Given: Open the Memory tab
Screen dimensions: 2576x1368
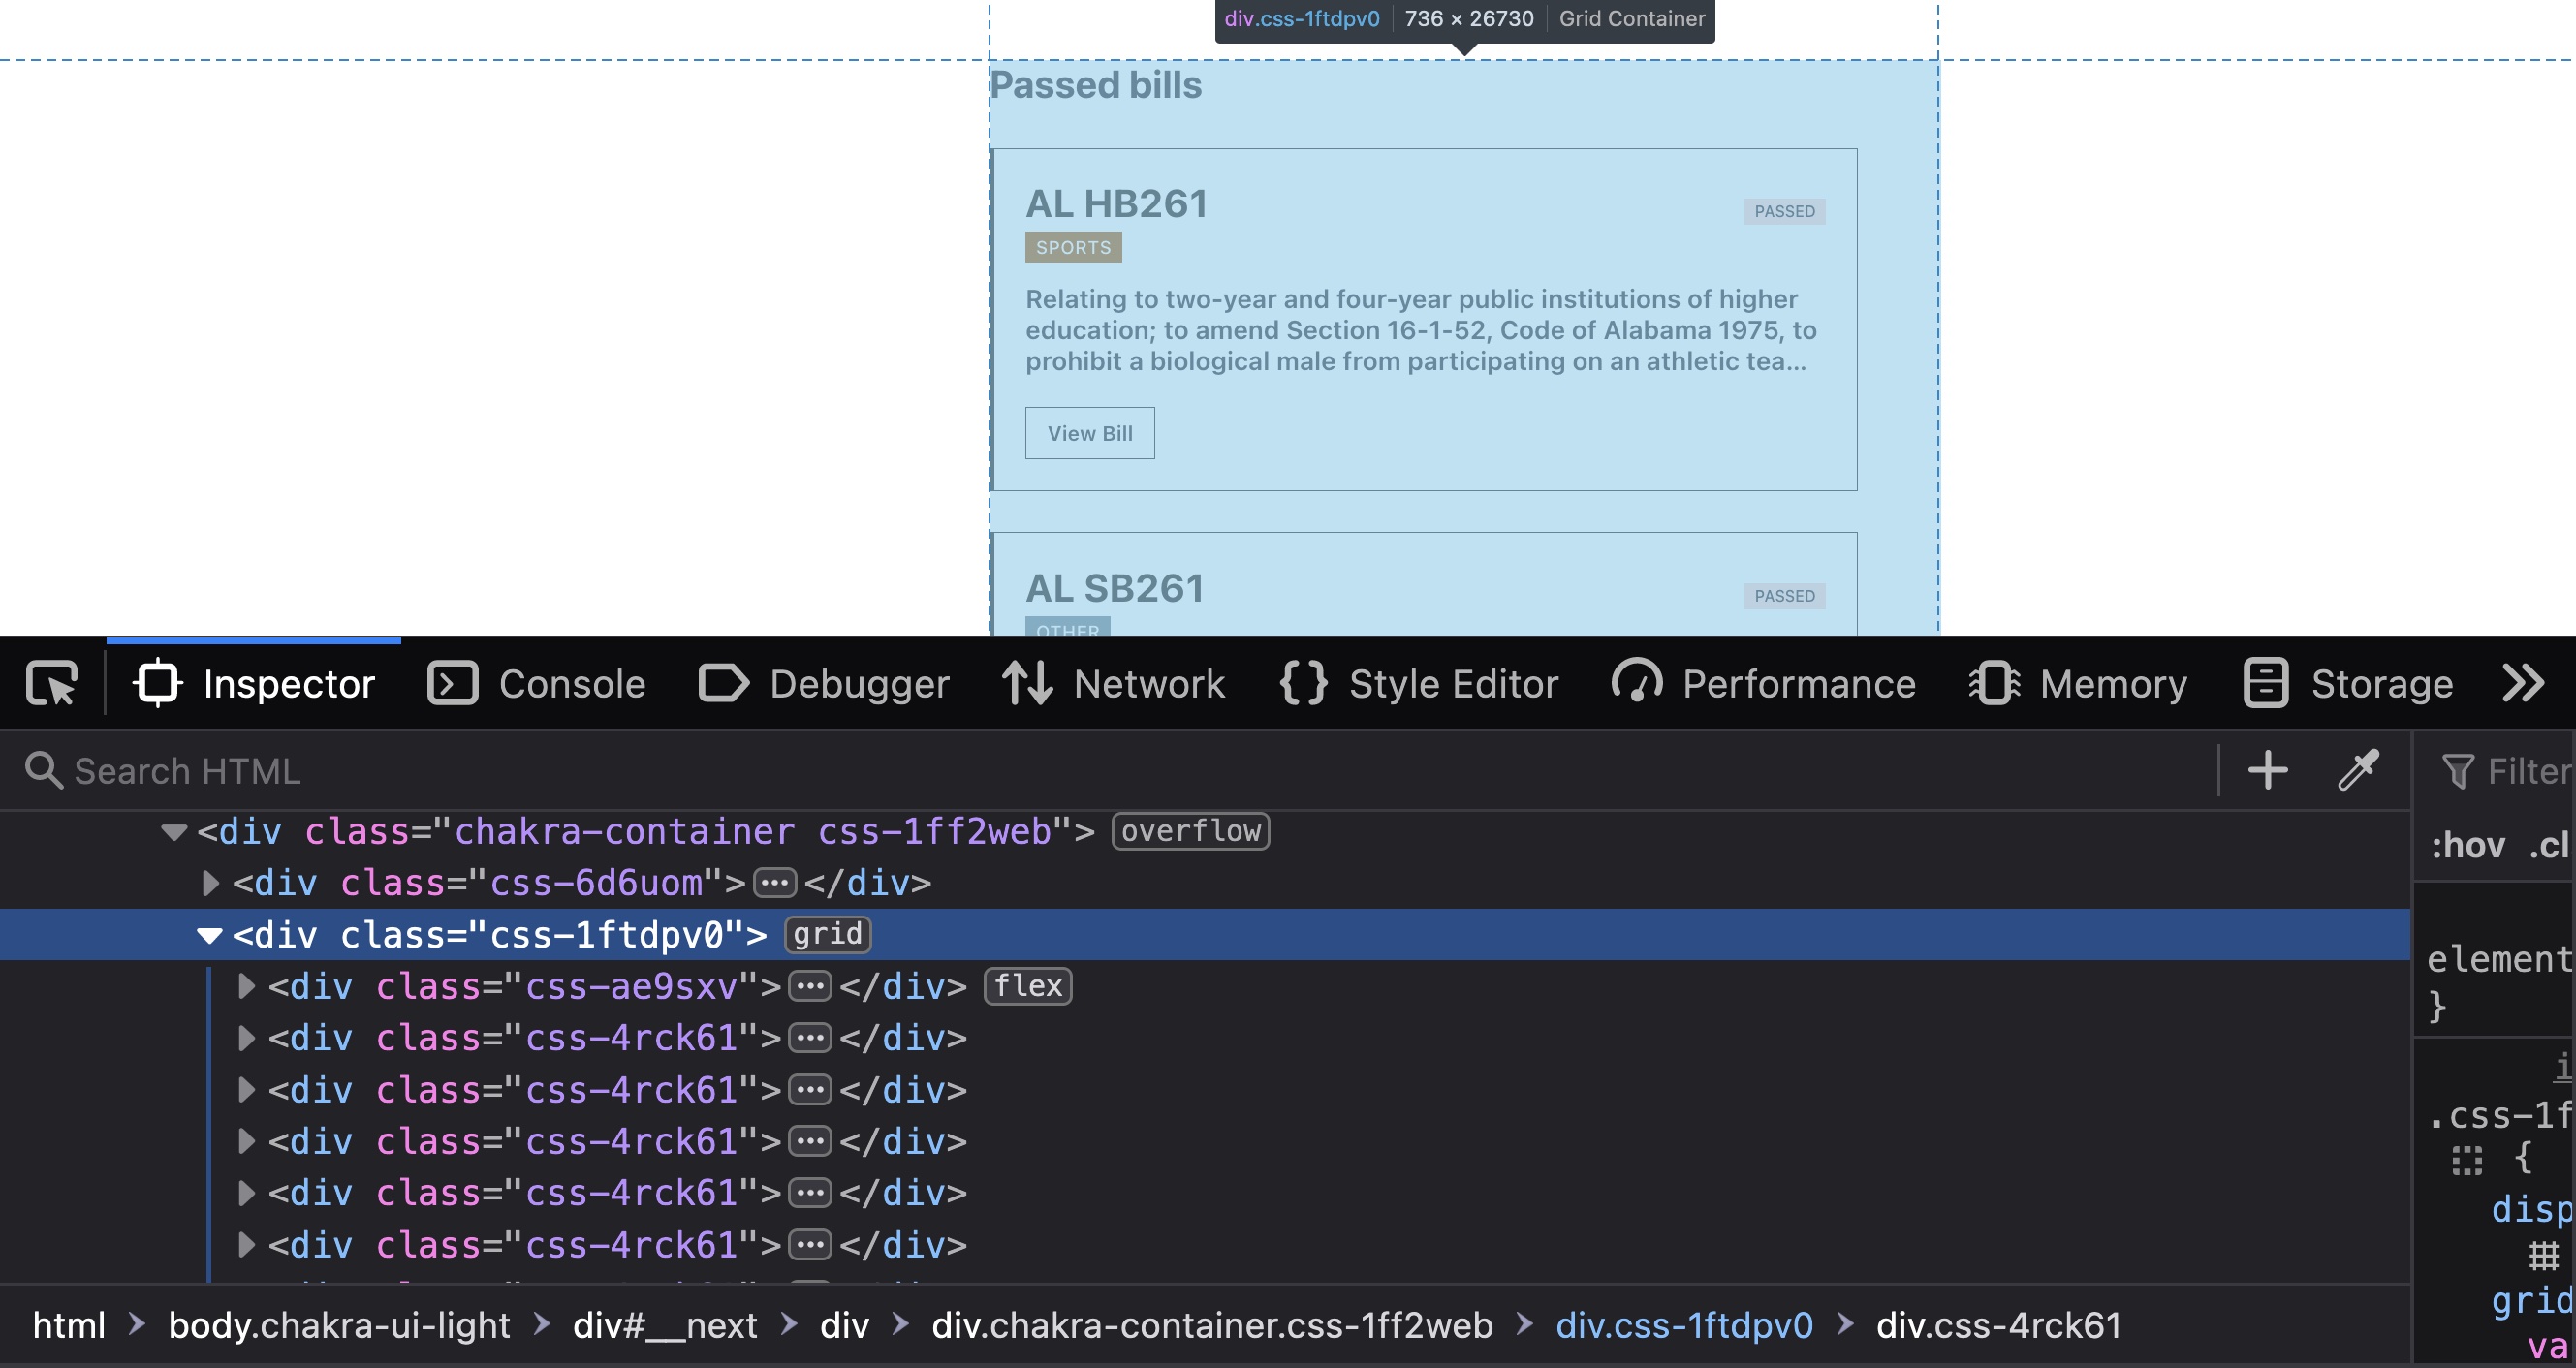Looking at the screenshot, I should coord(2078,684).
